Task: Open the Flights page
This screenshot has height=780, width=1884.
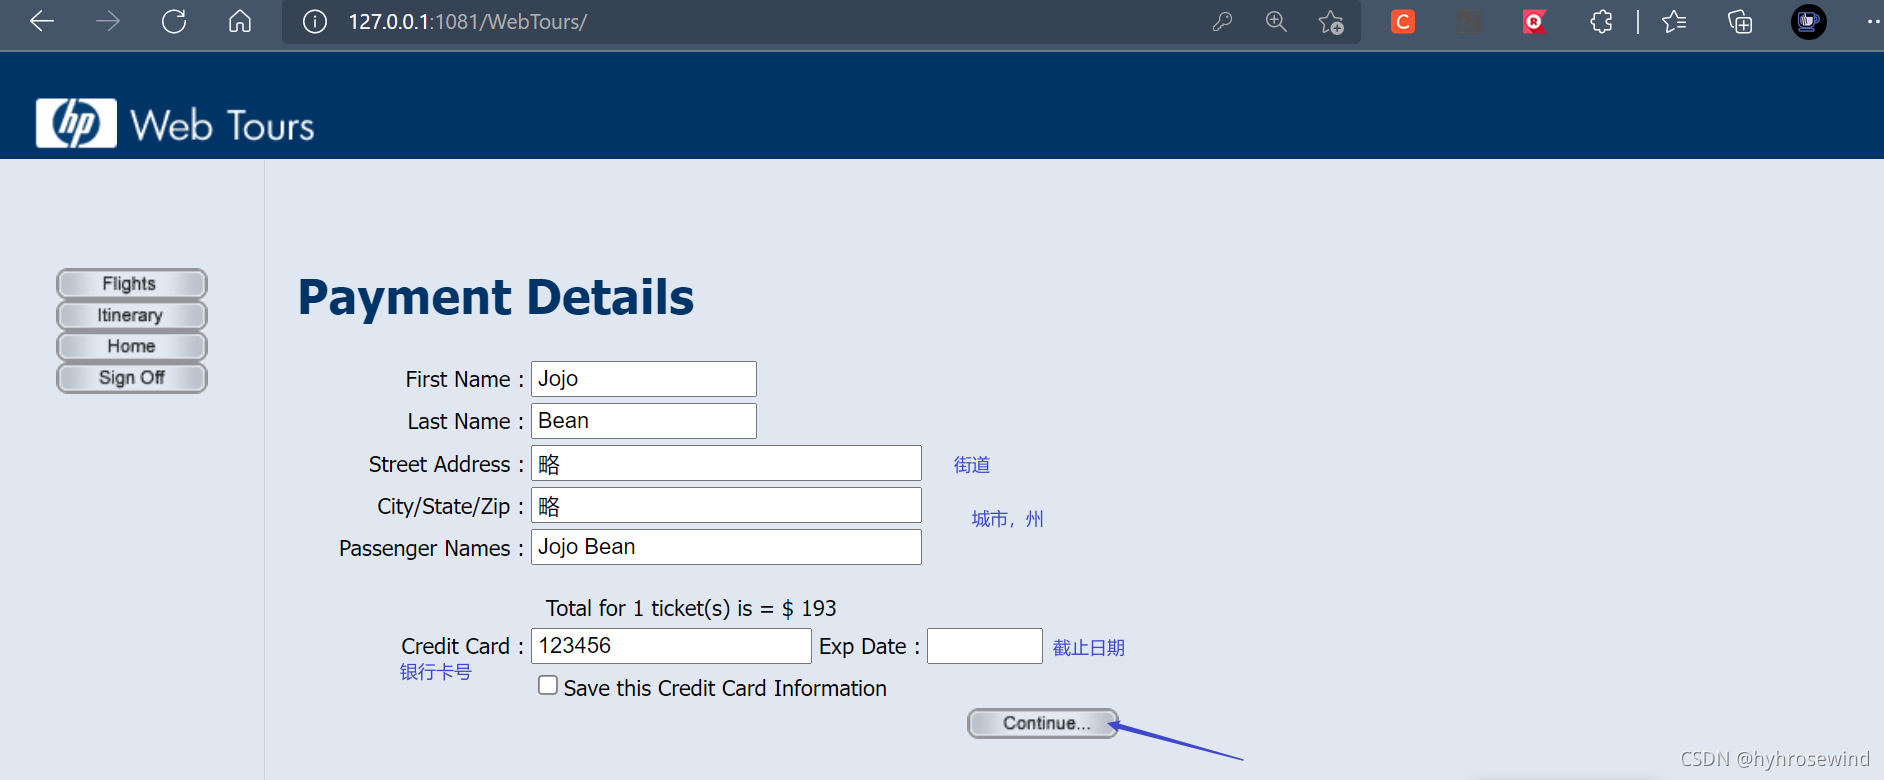Action: [x=132, y=284]
